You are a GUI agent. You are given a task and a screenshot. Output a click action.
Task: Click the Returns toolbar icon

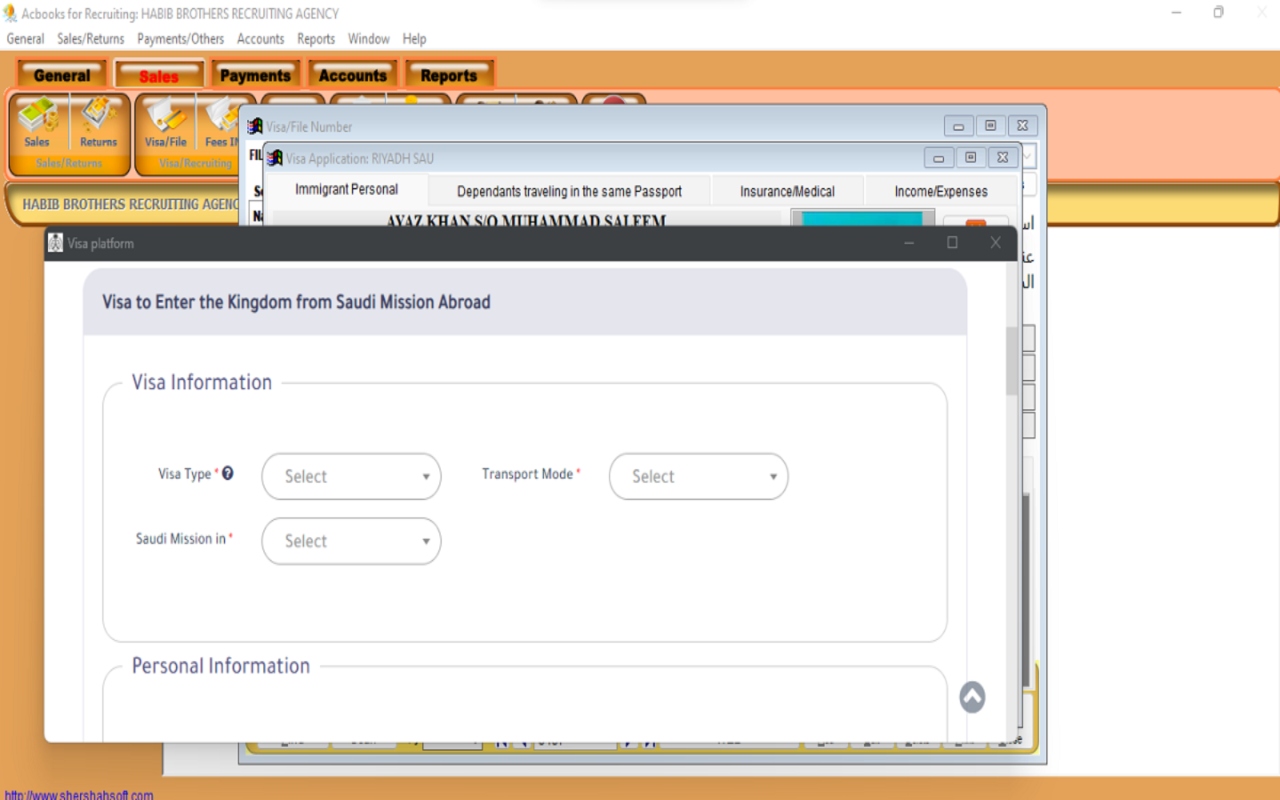pyautogui.click(x=99, y=123)
